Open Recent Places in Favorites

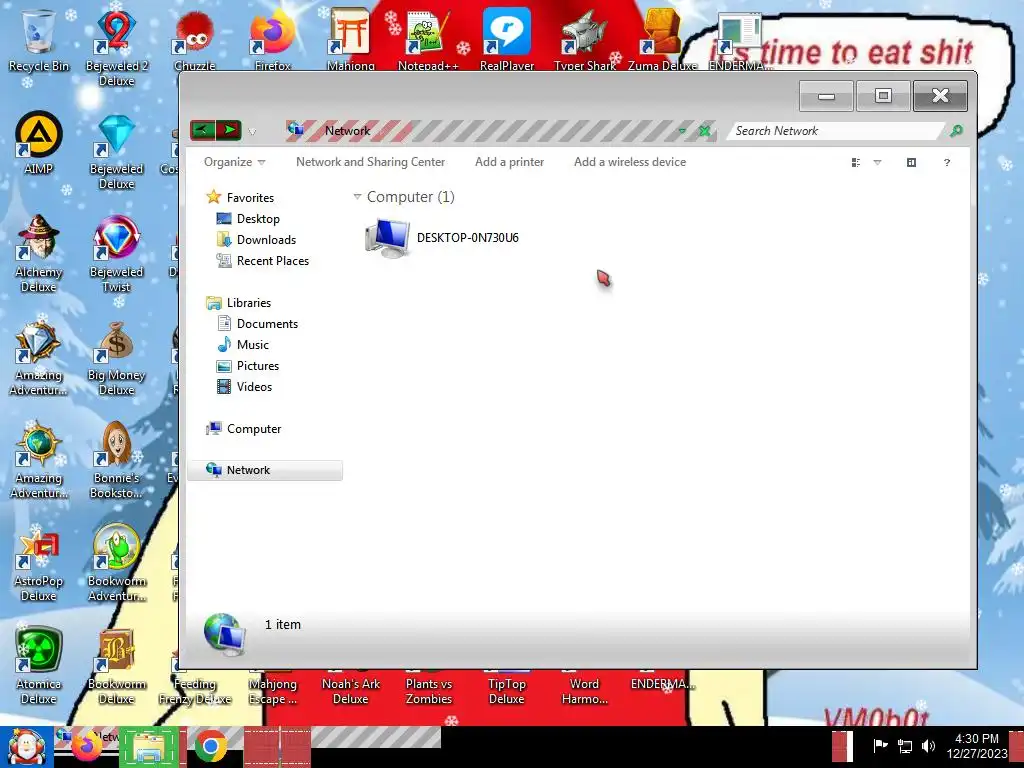(x=263, y=261)
